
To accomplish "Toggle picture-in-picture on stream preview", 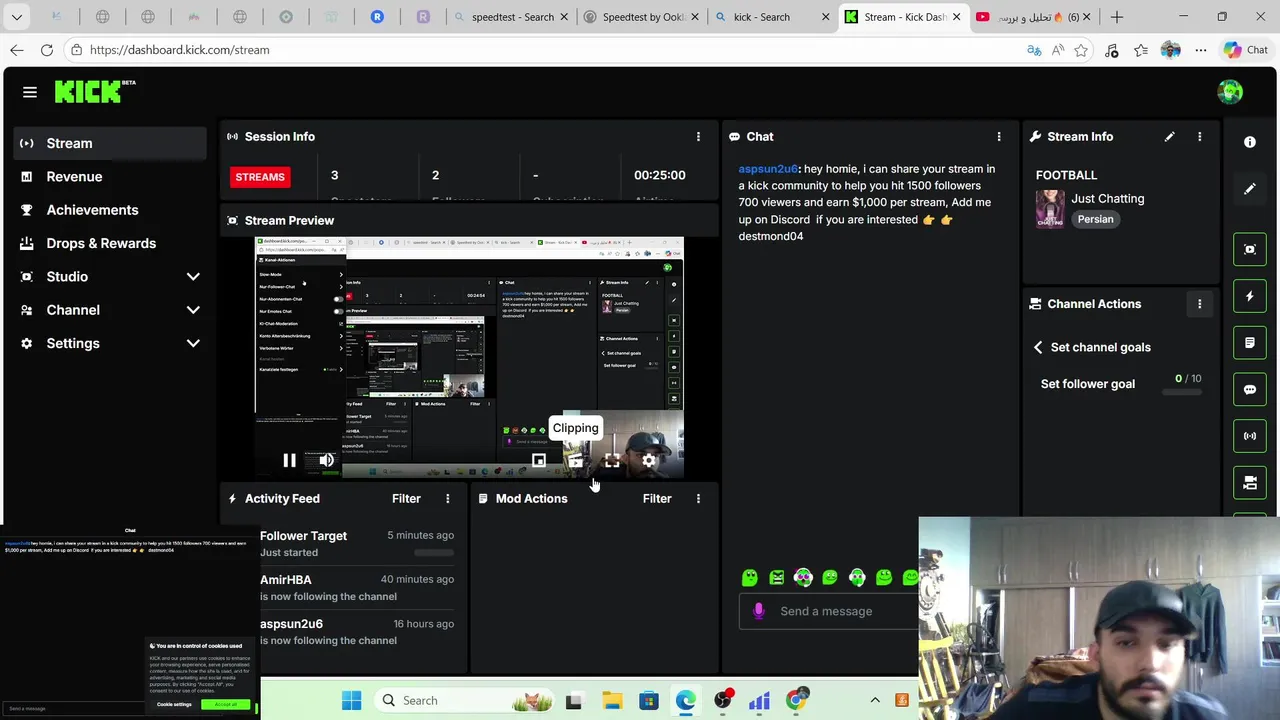I will 538,461.
